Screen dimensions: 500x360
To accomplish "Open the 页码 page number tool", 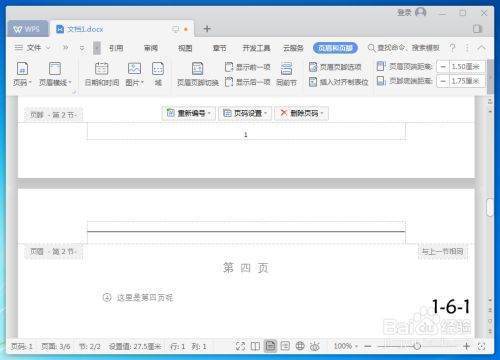I will (x=22, y=74).
